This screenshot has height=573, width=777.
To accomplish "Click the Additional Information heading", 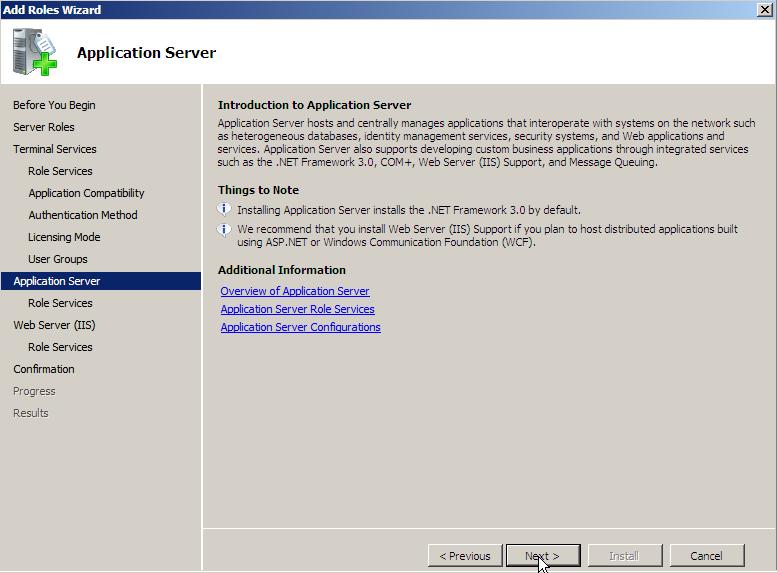I will [x=281, y=270].
